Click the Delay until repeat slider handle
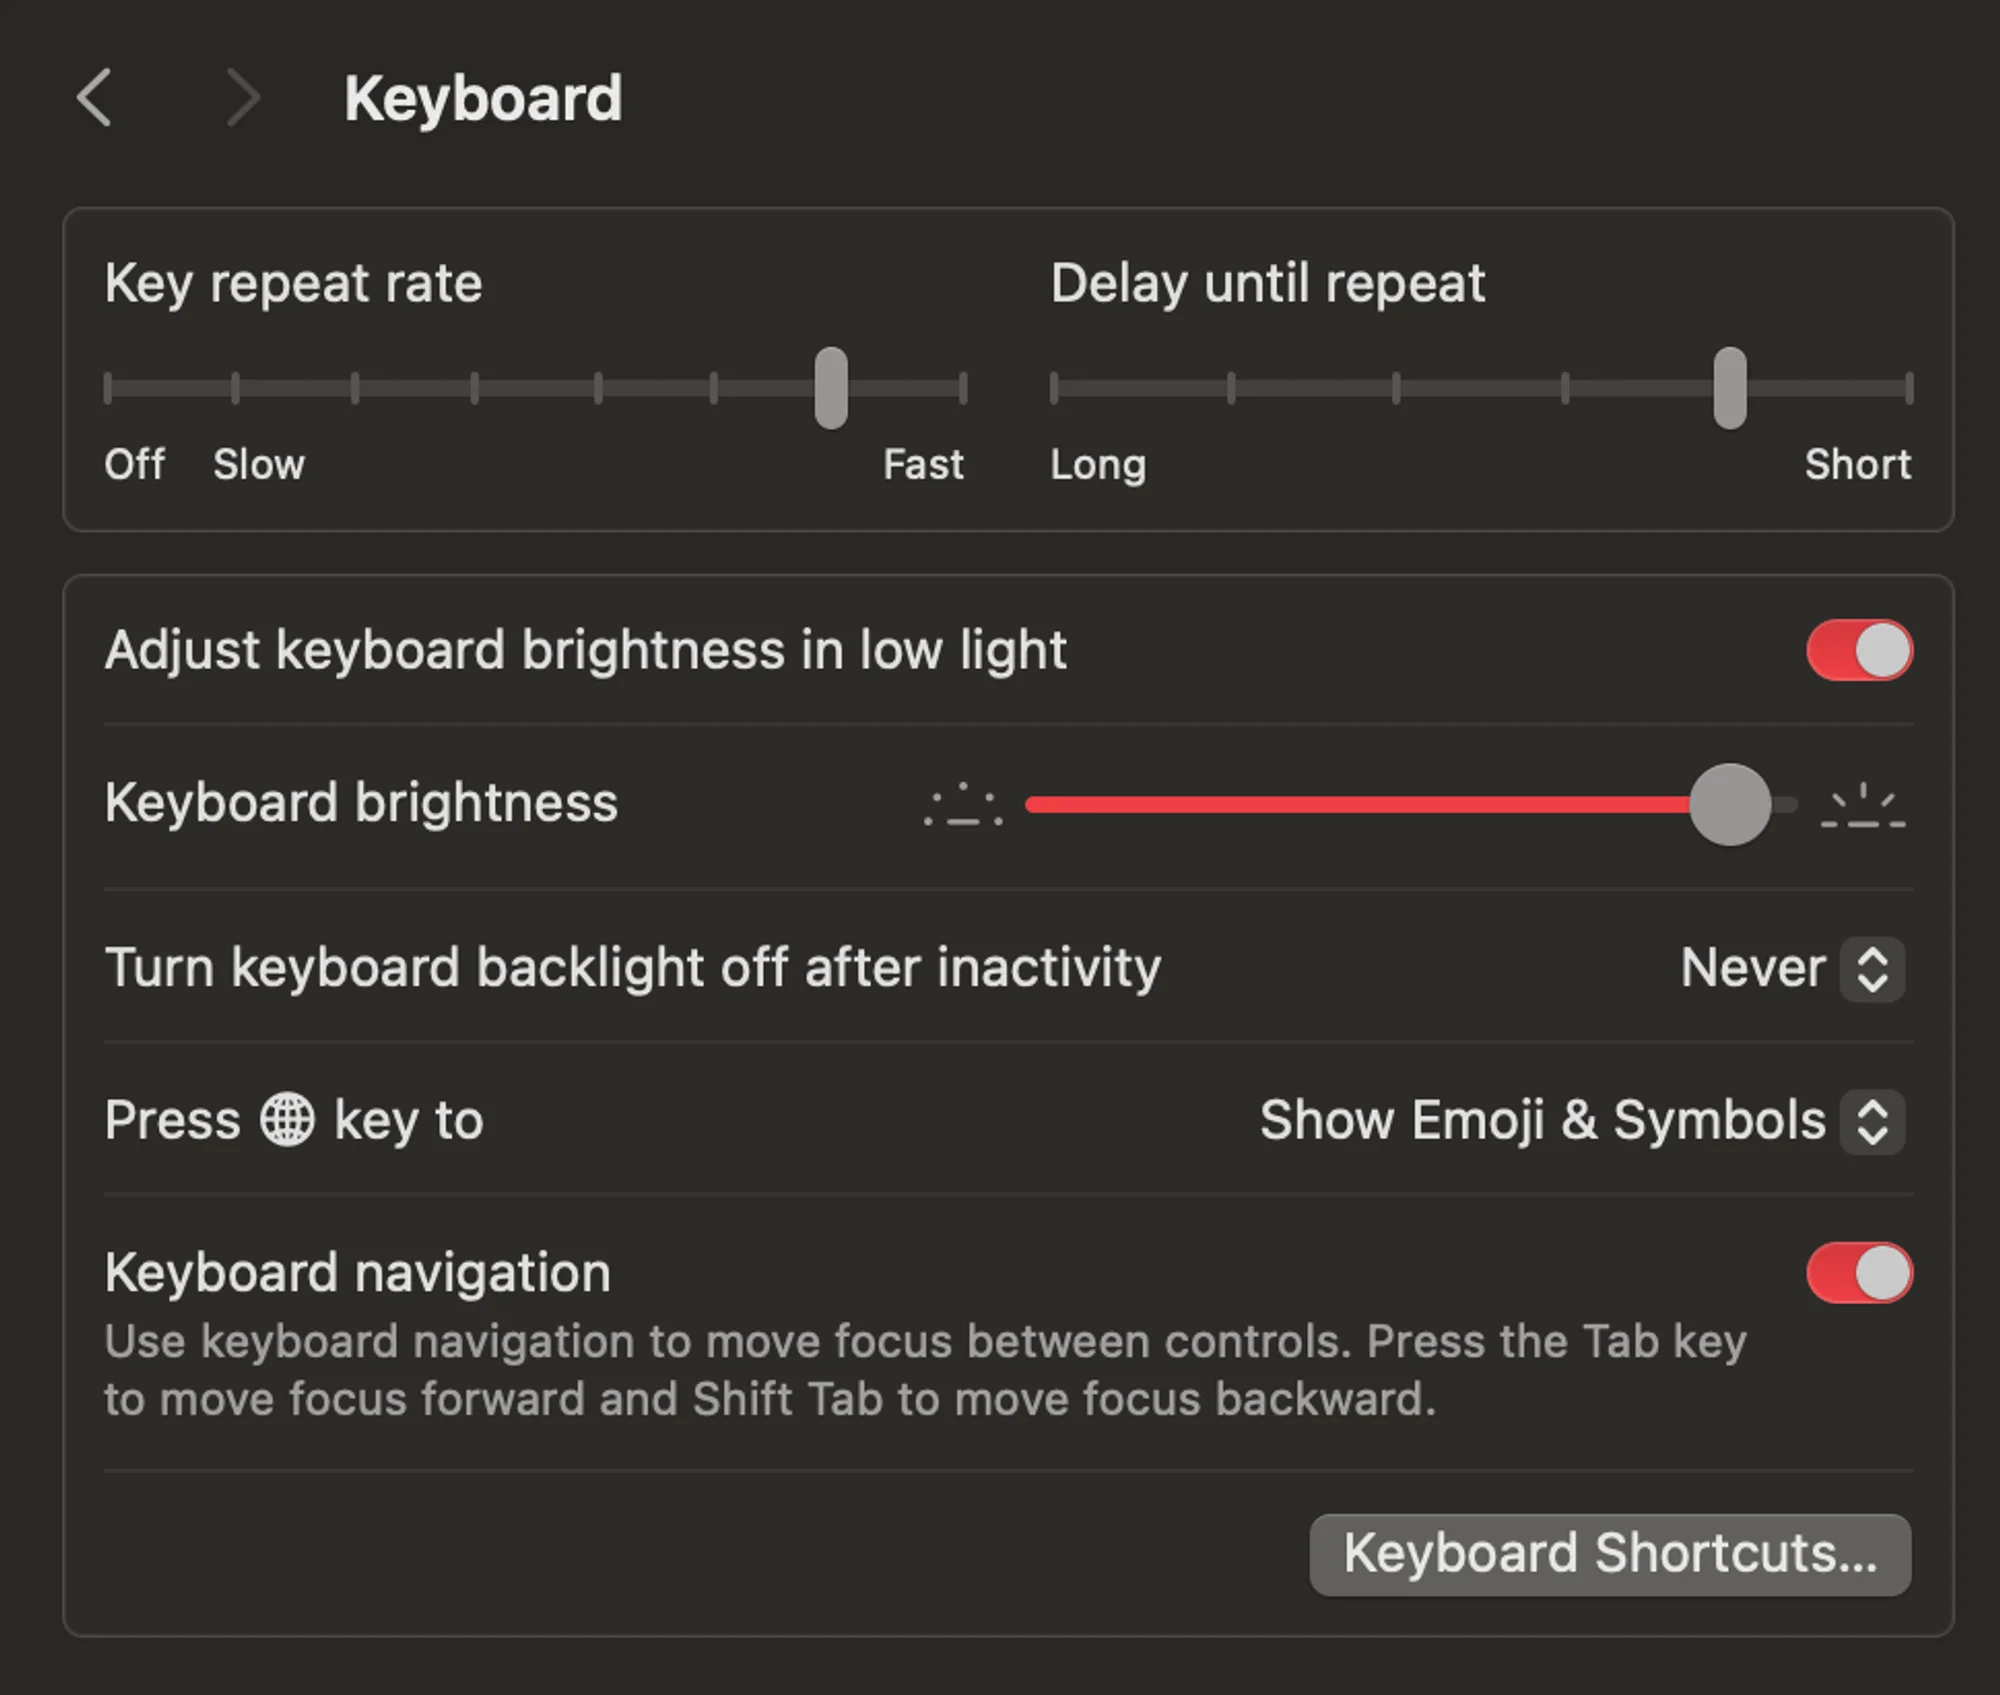Viewport: 2000px width, 1695px height. click(x=1730, y=388)
